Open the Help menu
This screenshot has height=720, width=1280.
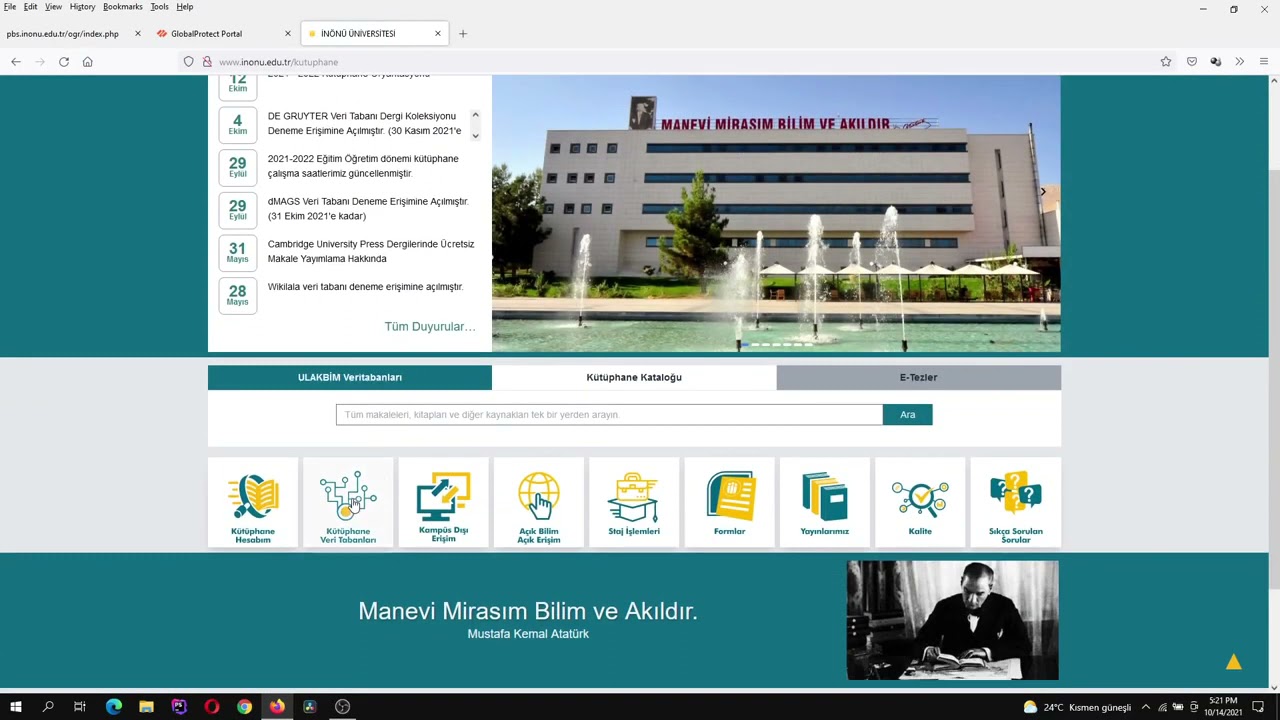point(185,7)
